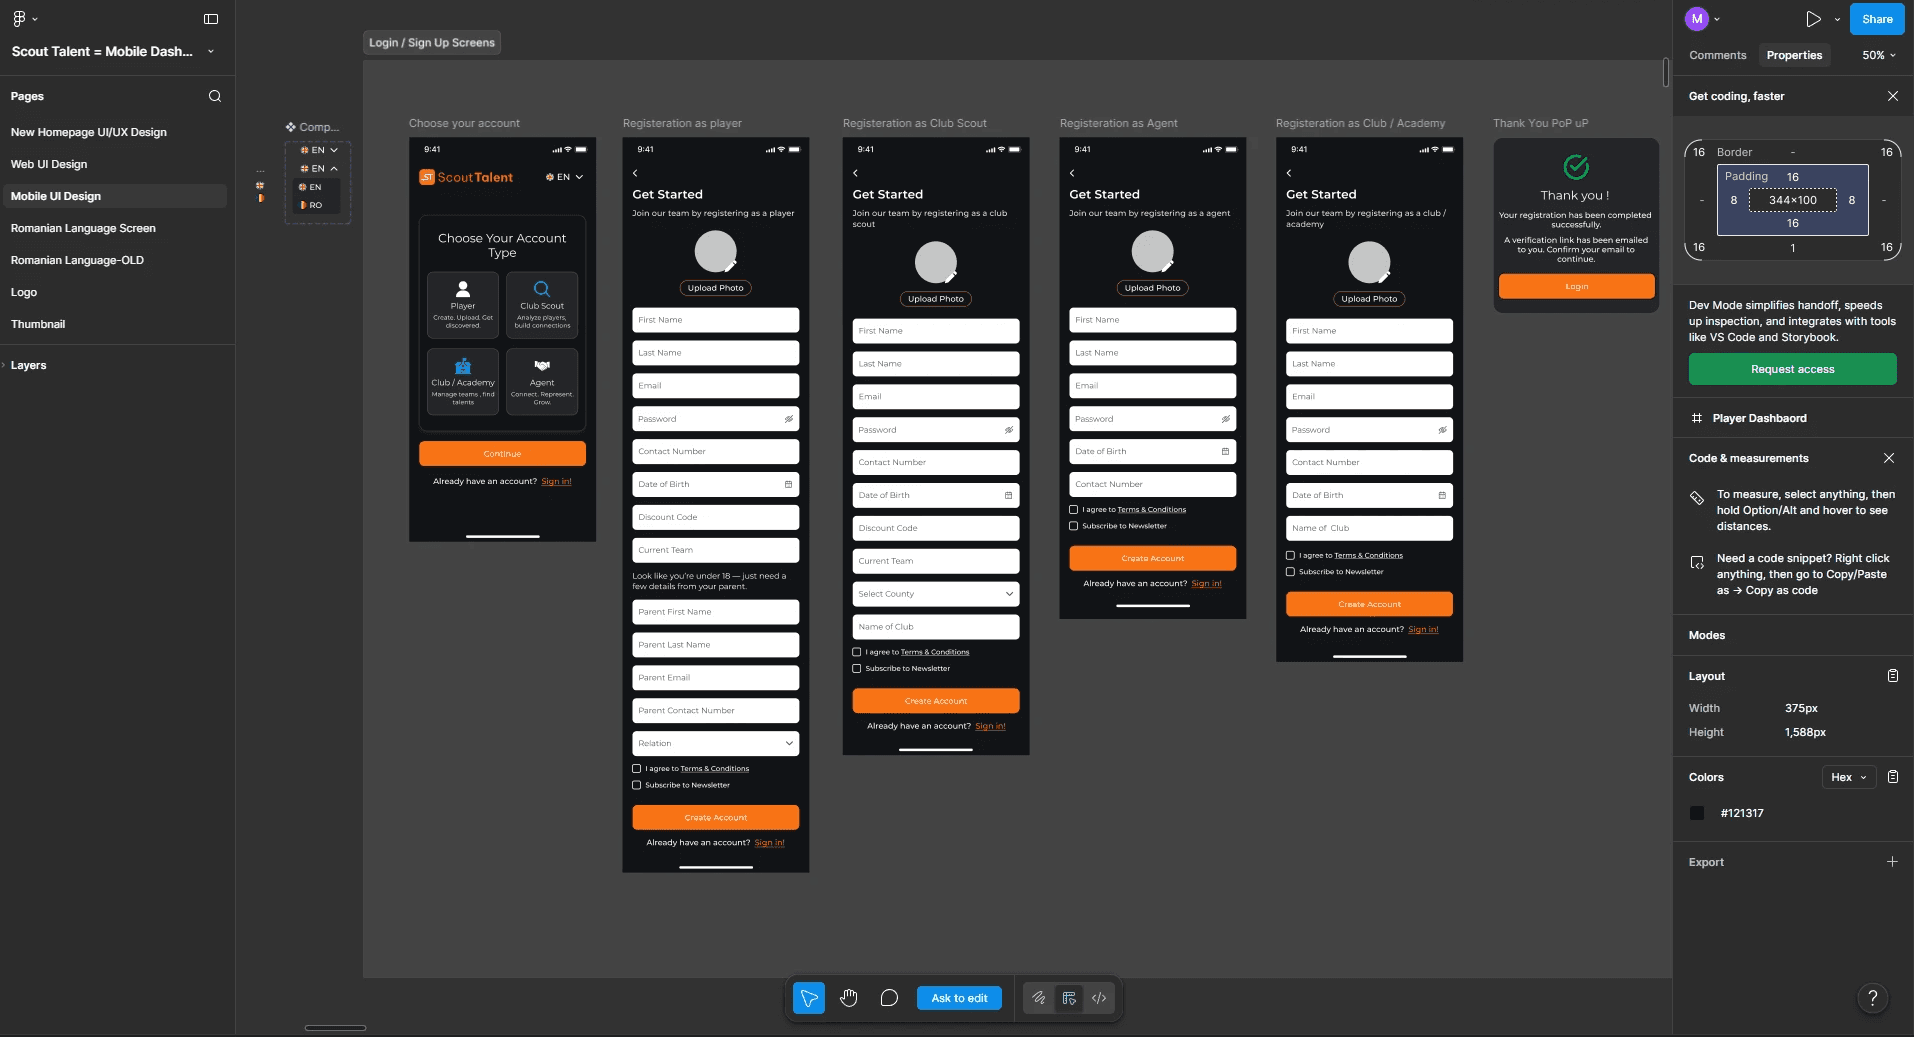Click the measure tip icon
The height and width of the screenshot is (1037, 1914).
pos(1697,498)
